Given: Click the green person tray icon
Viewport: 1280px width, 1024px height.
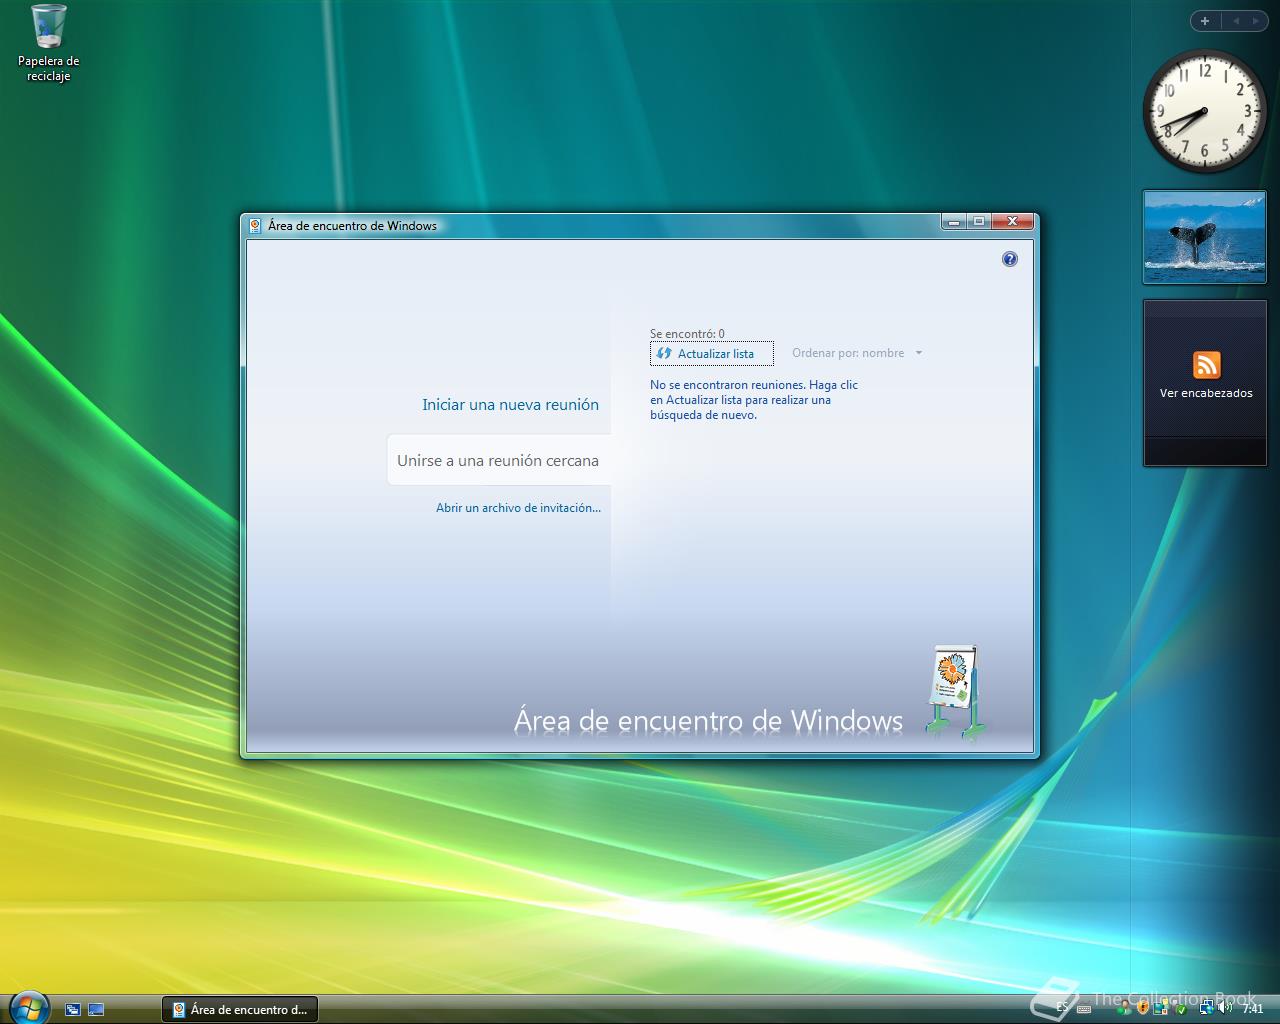Looking at the screenshot, I should point(1125,1008).
